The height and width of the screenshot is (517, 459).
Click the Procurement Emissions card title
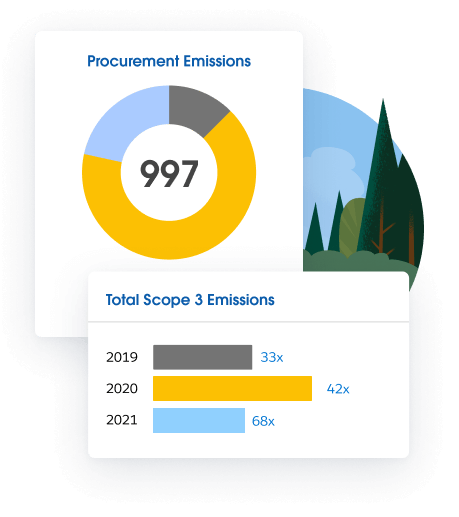pyautogui.click(x=169, y=61)
